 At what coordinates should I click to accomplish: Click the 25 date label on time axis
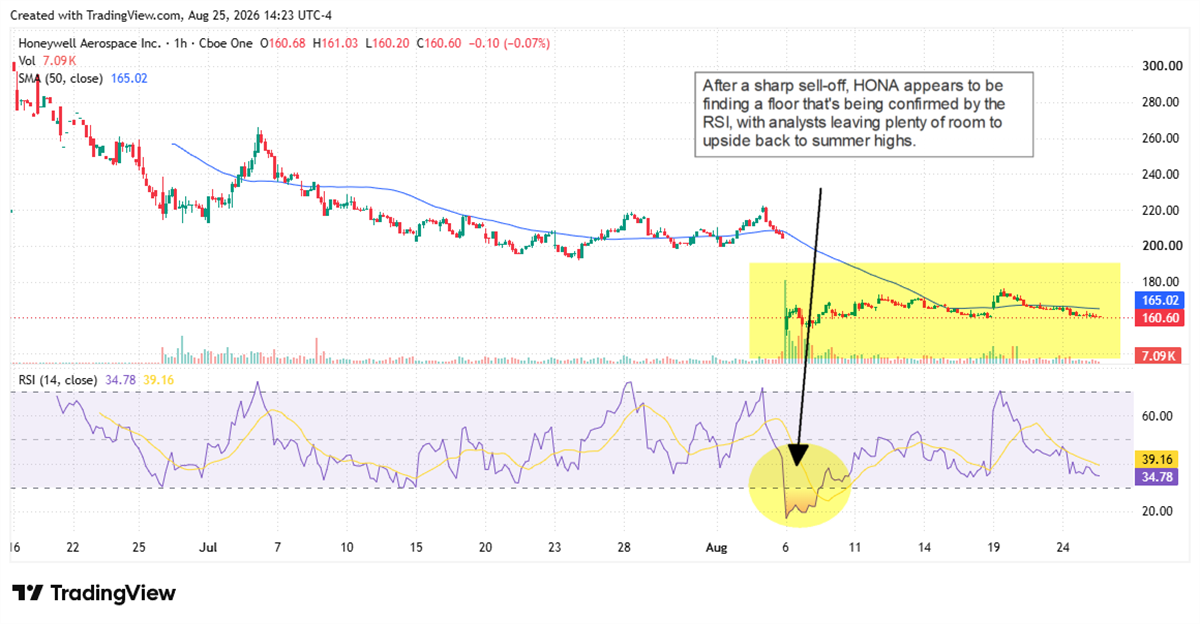139,548
